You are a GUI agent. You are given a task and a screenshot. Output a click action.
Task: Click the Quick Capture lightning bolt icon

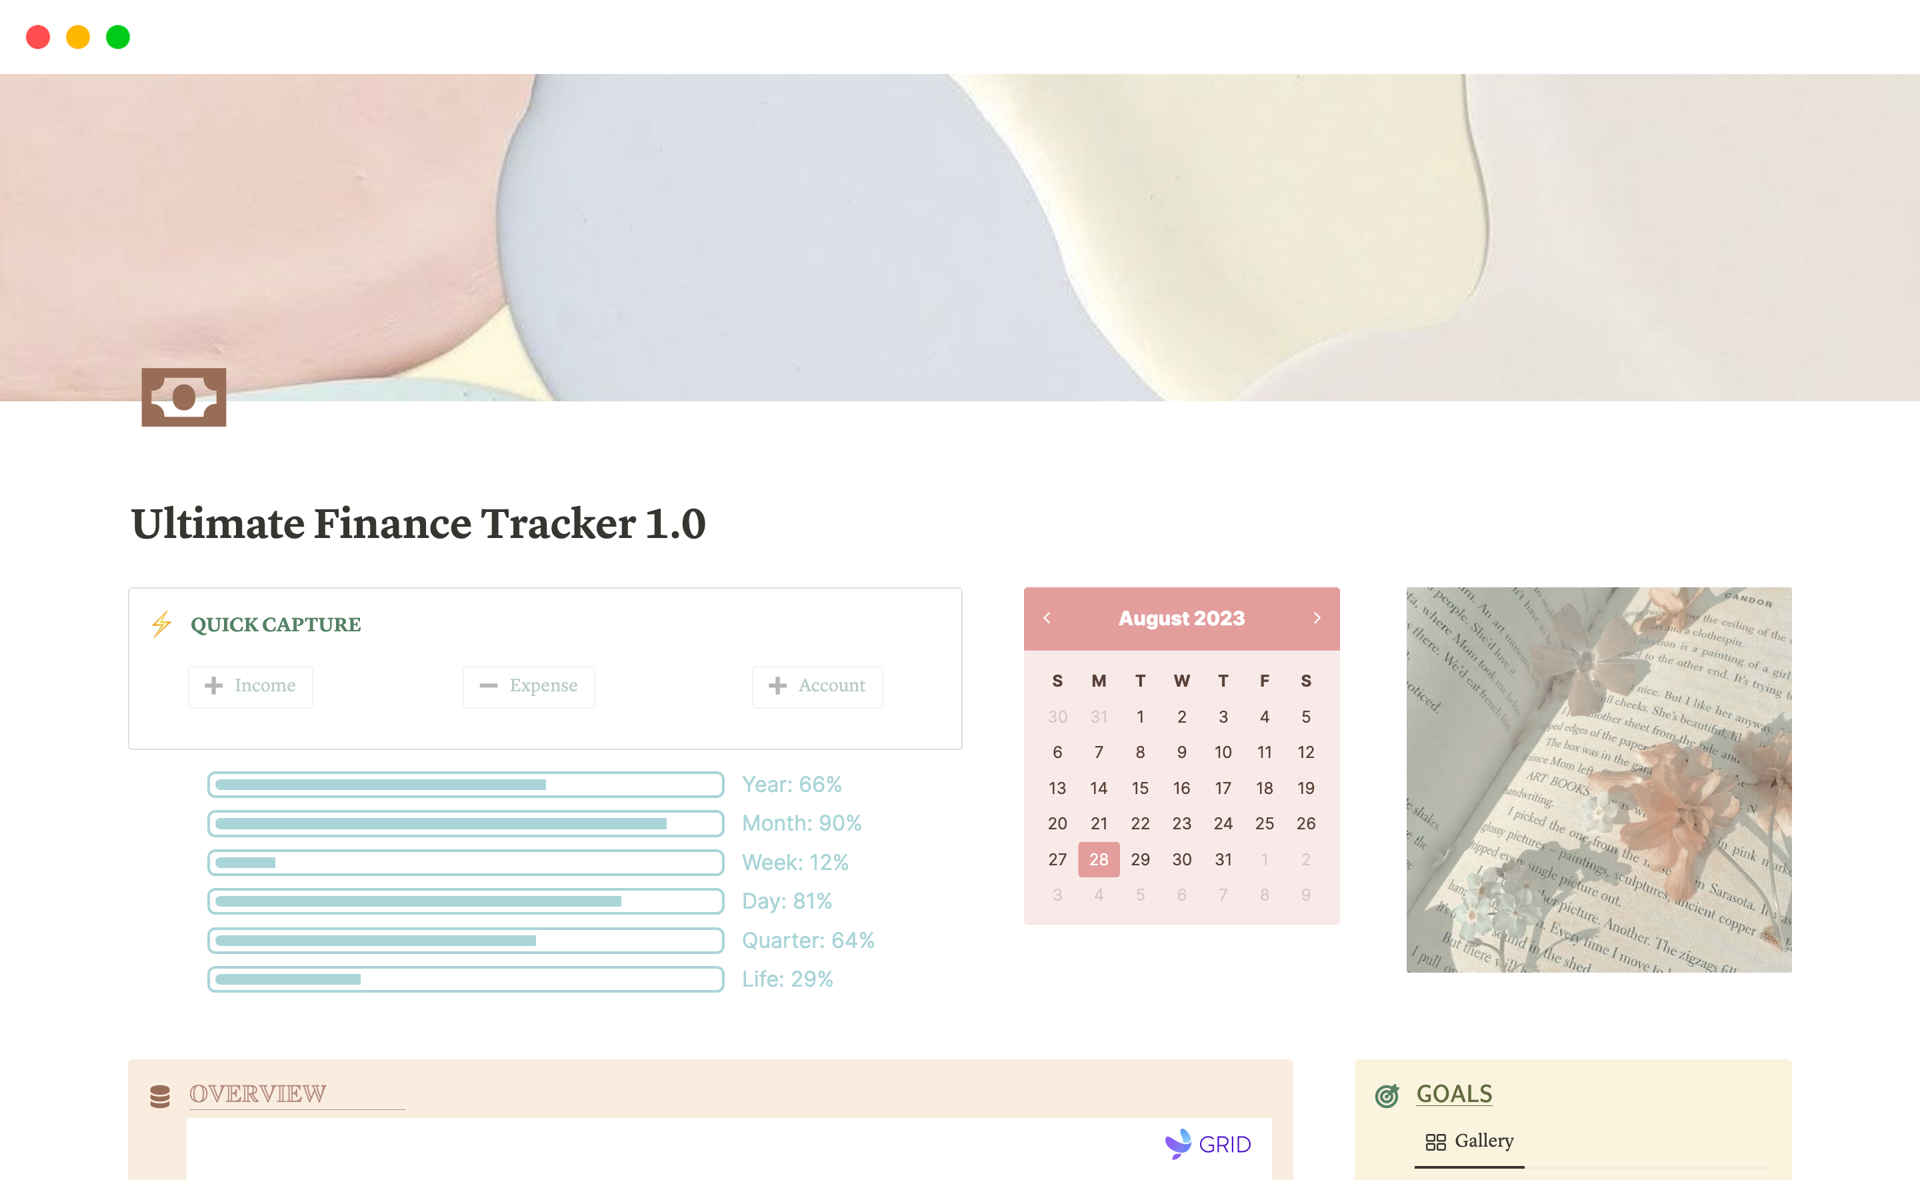click(x=163, y=624)
